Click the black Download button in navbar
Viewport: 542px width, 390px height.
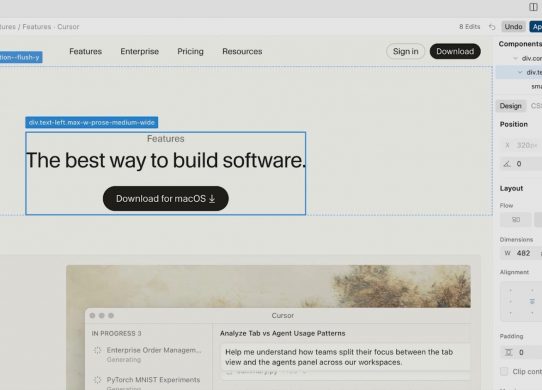point(455,52)
